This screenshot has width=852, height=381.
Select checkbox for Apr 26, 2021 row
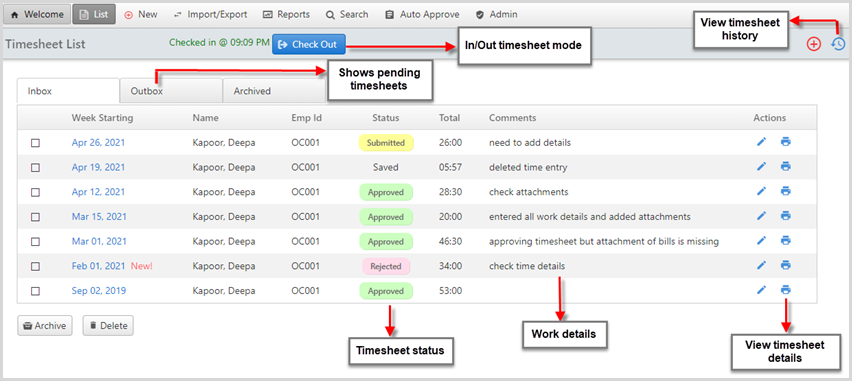click(35, 143)
